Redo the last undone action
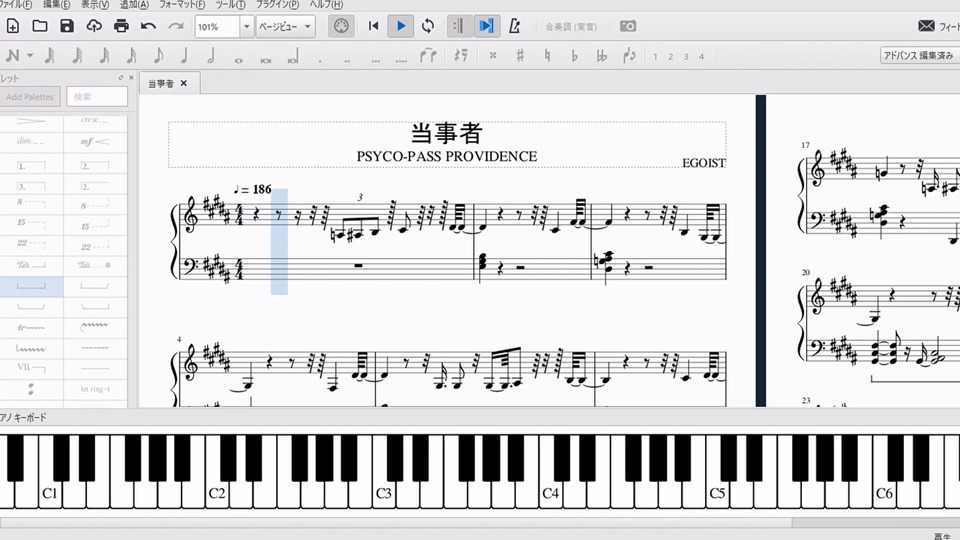The height and width of the screenshot is (540, 960). 176,26
